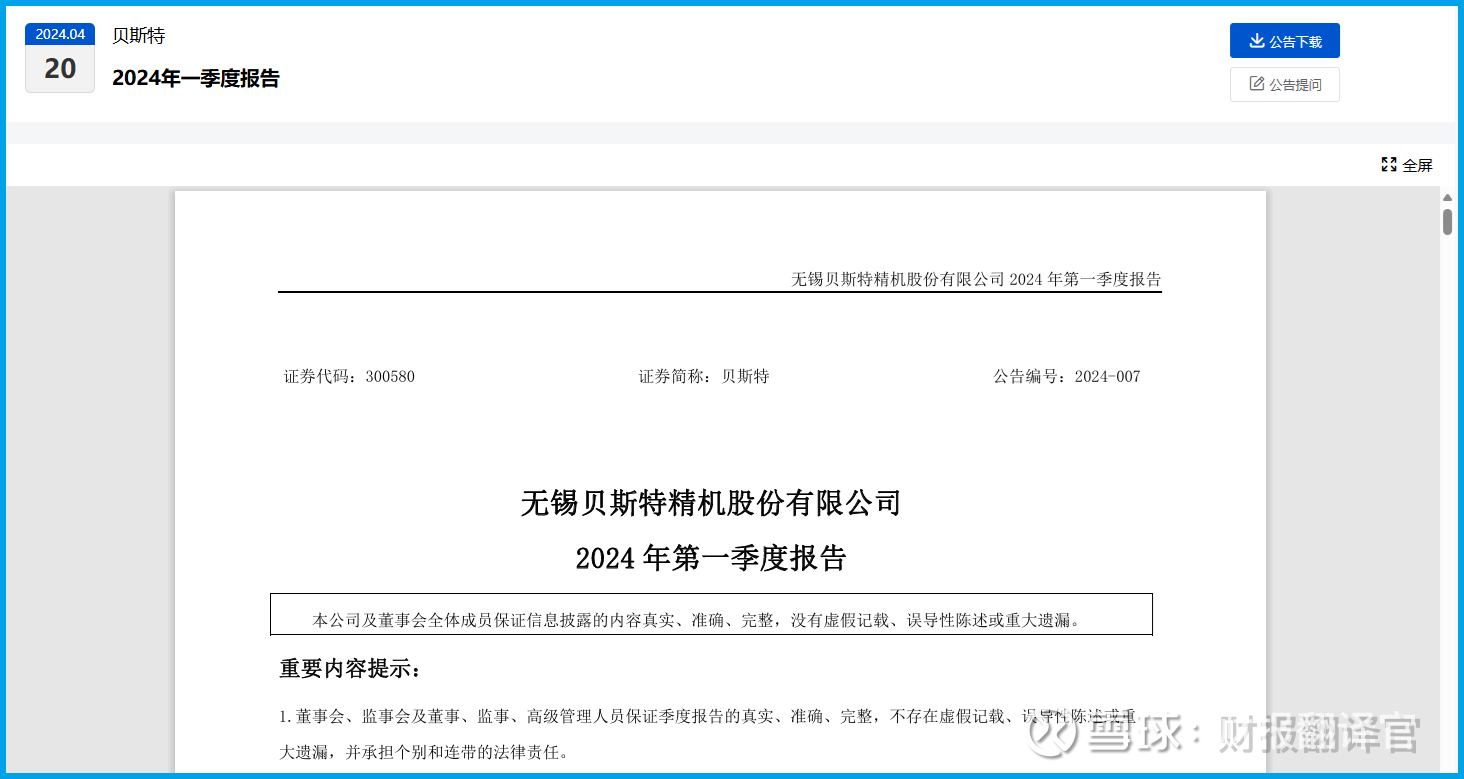1464x779 pixels.
Task: Click the download arrow icon on 公告下载 button
Action: [1256, 40]
